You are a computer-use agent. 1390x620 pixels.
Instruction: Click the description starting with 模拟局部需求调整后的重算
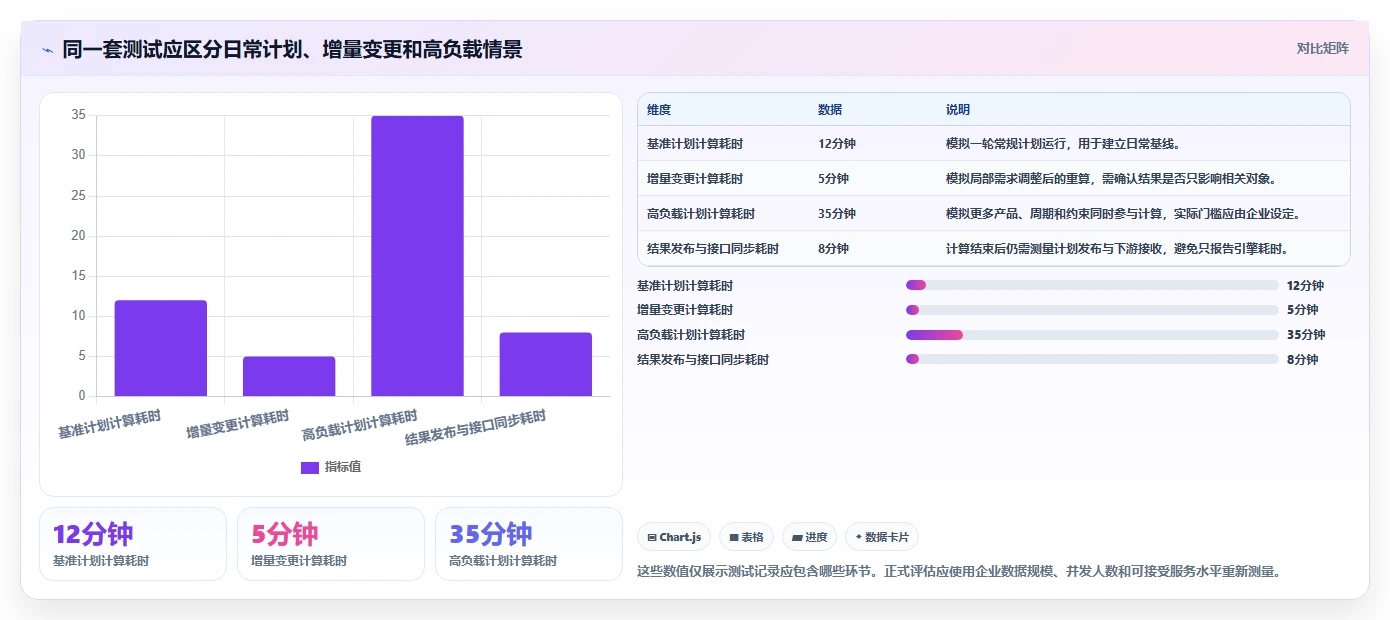pyautogui.click(x=1114, y=179)
